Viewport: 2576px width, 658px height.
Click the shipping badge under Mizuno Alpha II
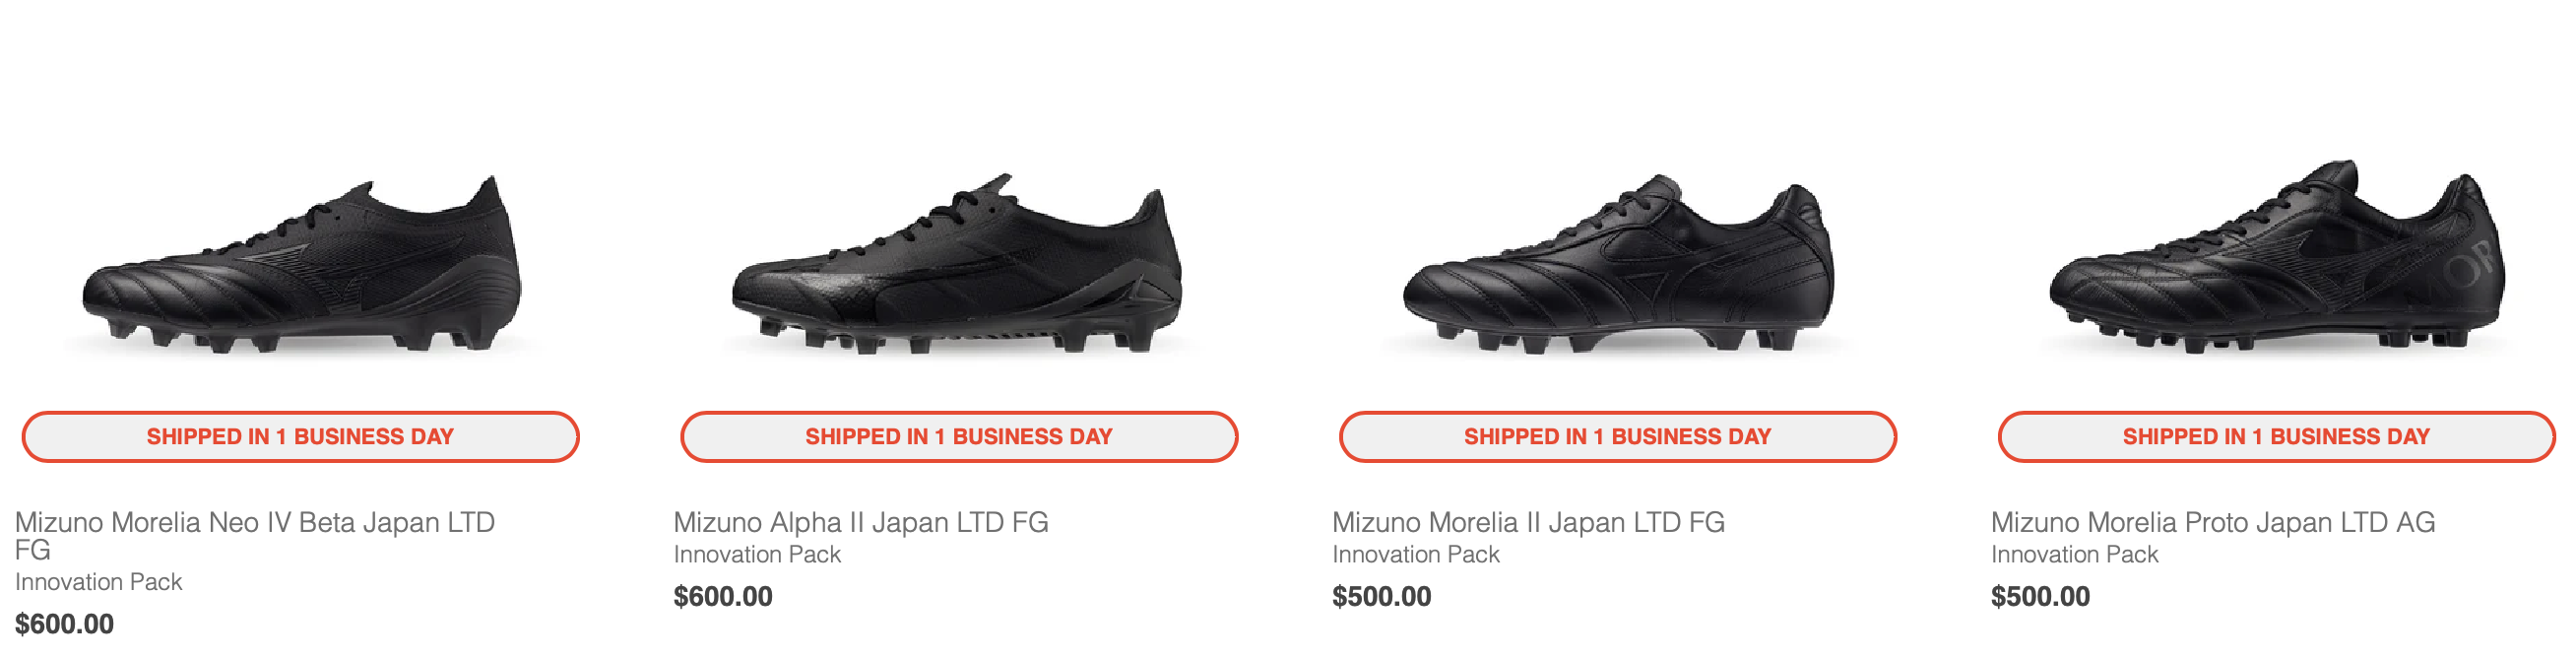point(959,437)
